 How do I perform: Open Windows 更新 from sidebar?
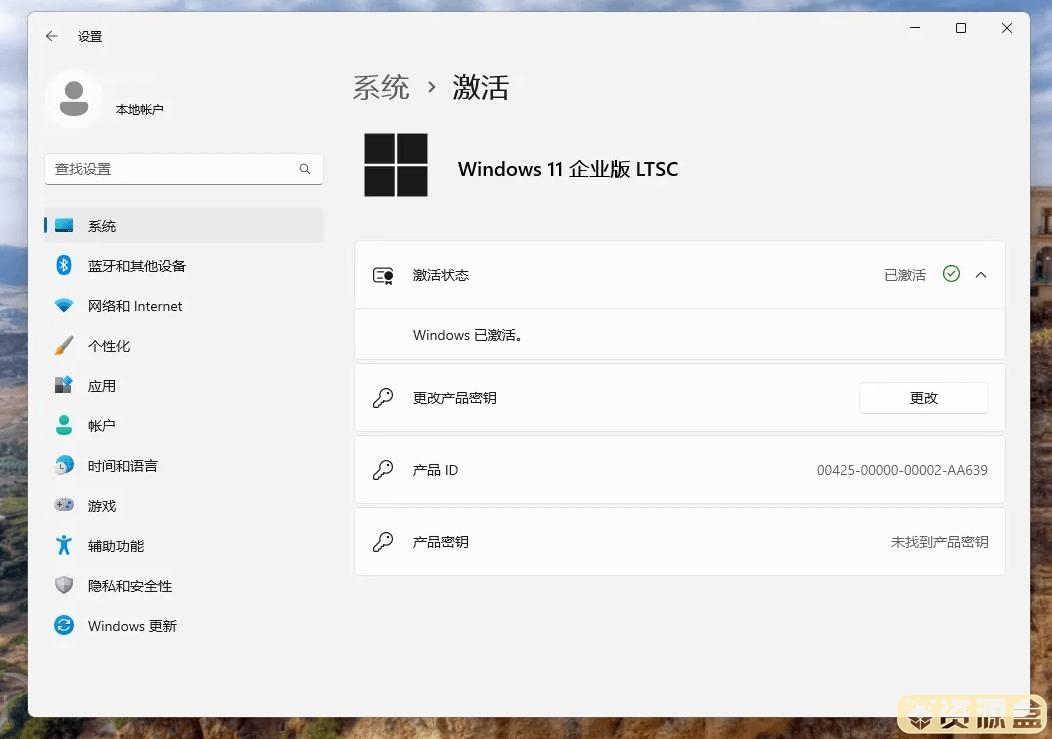184,626
